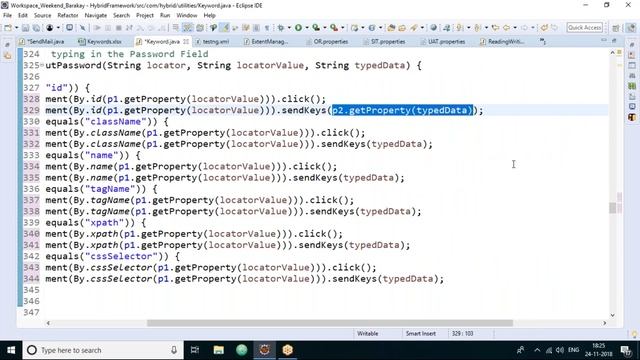640x360 pixels.
Task: Toggle Word Wrap toolbar icon
Action: [246, 28]
